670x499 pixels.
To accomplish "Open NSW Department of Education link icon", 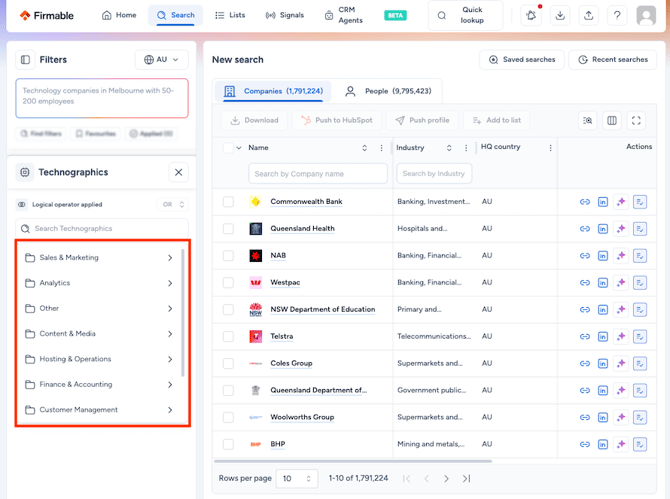I will pos(585,309).
